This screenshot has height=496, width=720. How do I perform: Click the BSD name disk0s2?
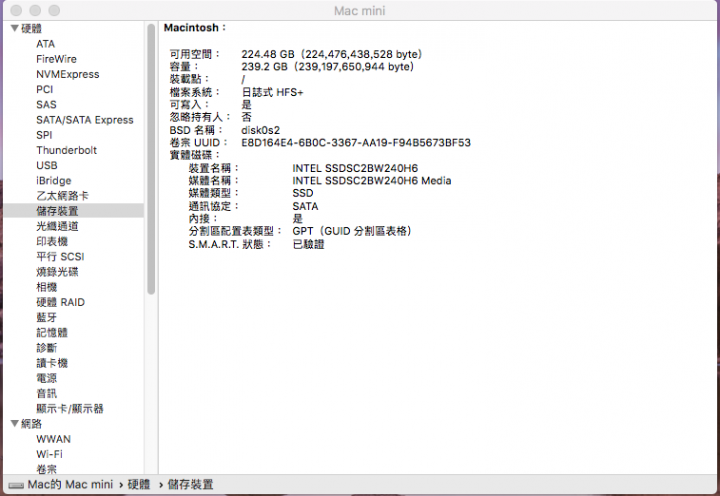261,130
